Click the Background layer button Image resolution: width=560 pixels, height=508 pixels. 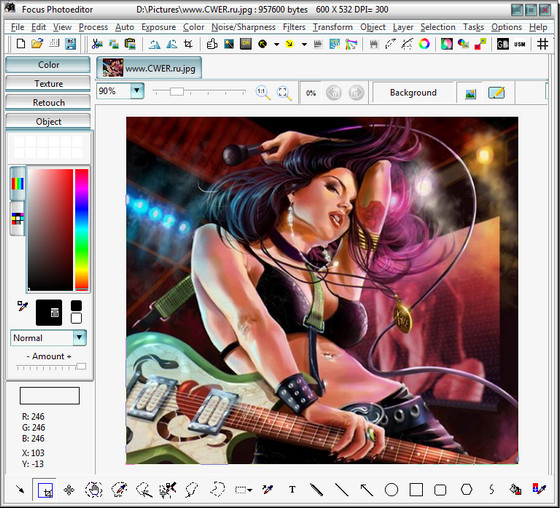click(x=413, y=93)
